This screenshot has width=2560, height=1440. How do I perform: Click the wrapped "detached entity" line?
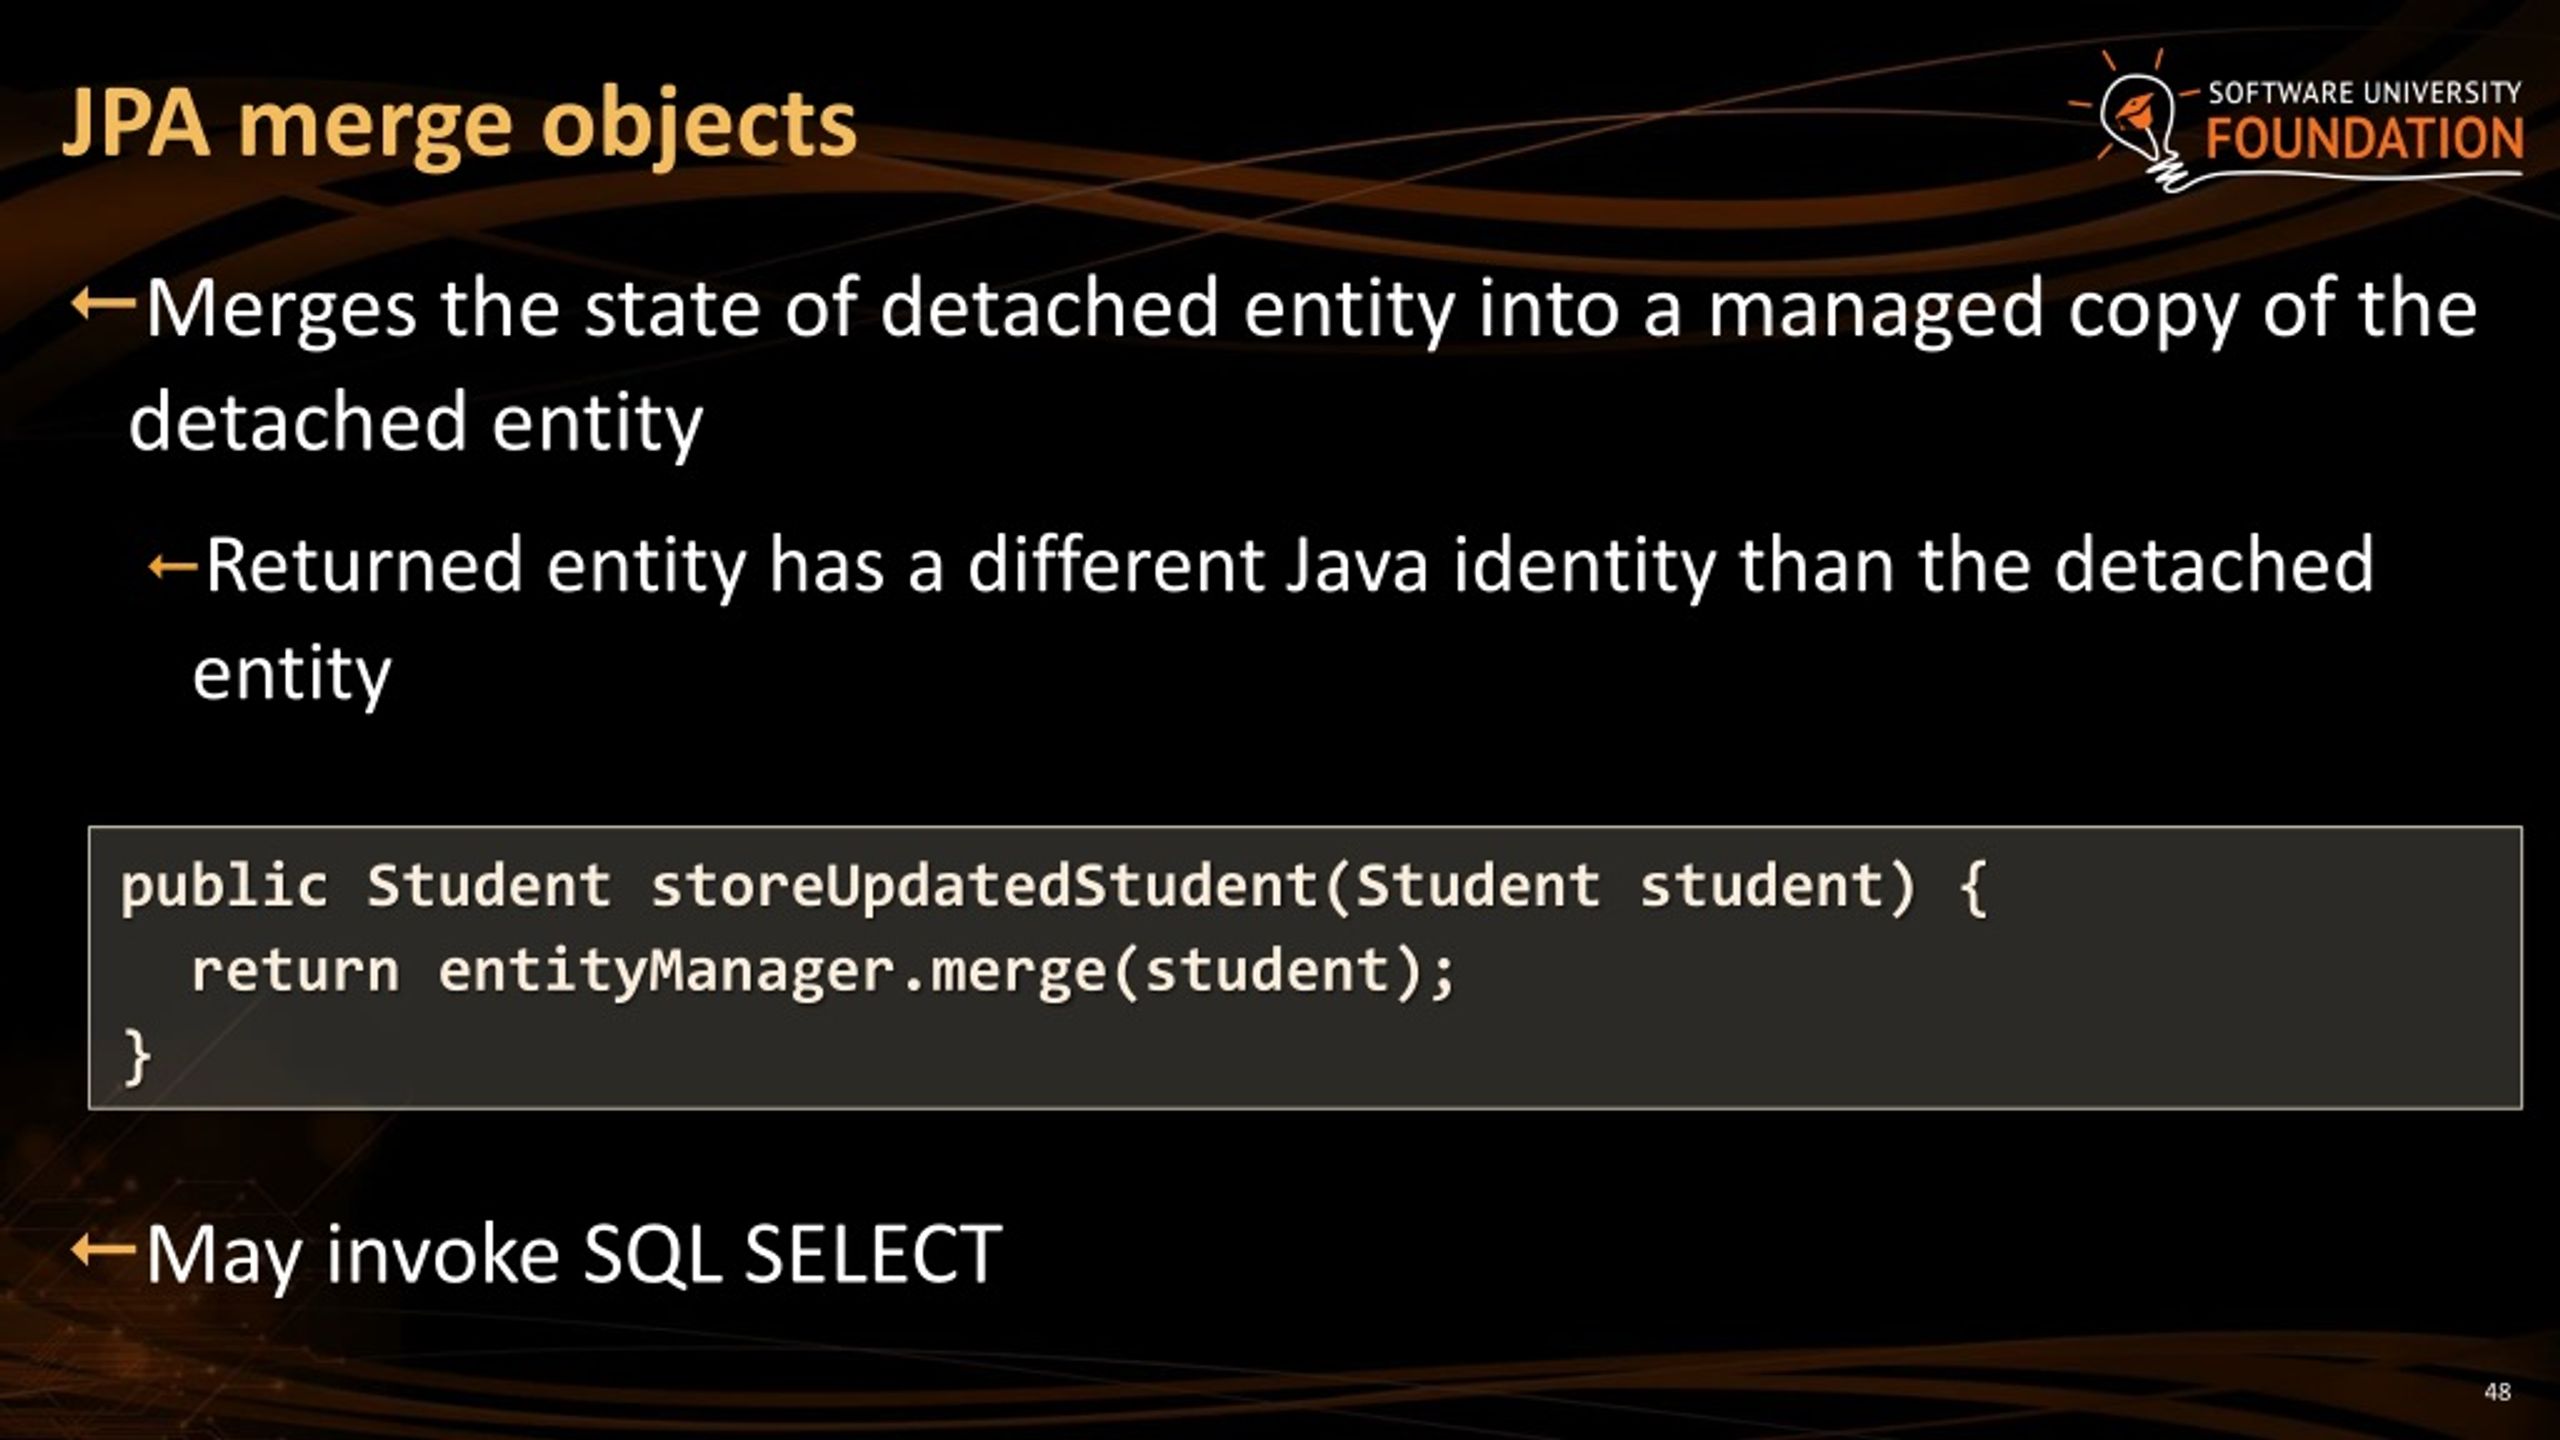click(x=416, y=422)
